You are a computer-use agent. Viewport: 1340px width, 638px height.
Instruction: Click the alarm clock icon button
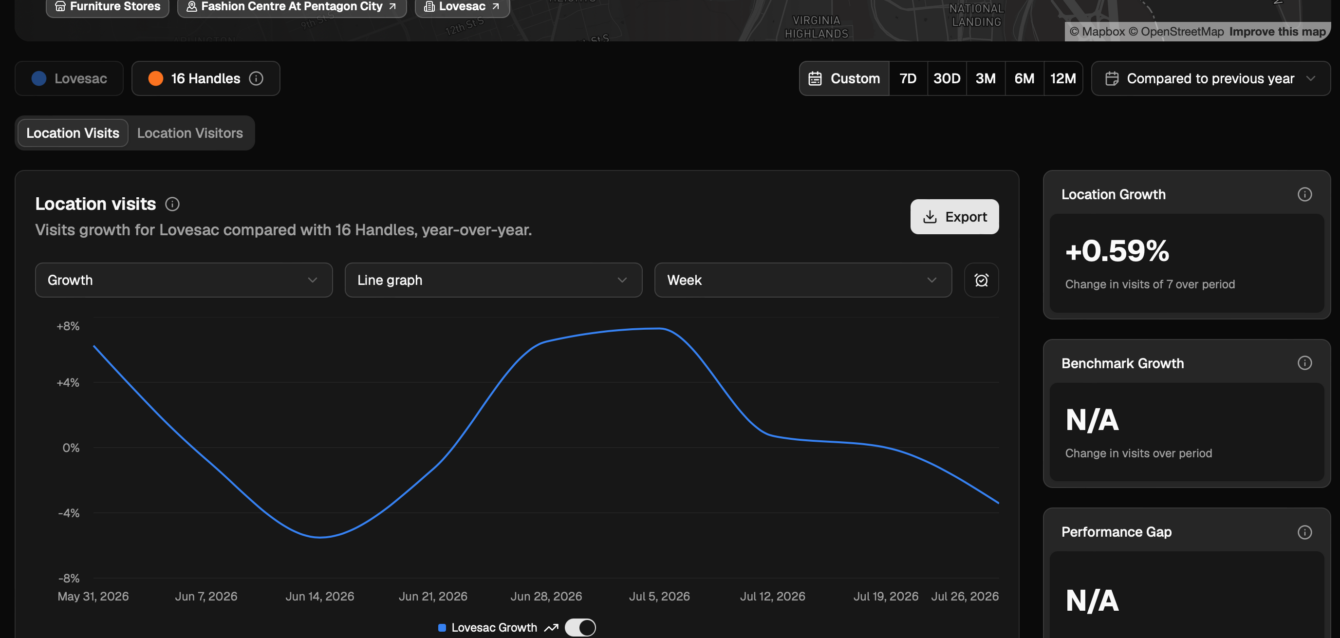click(981, 280)
